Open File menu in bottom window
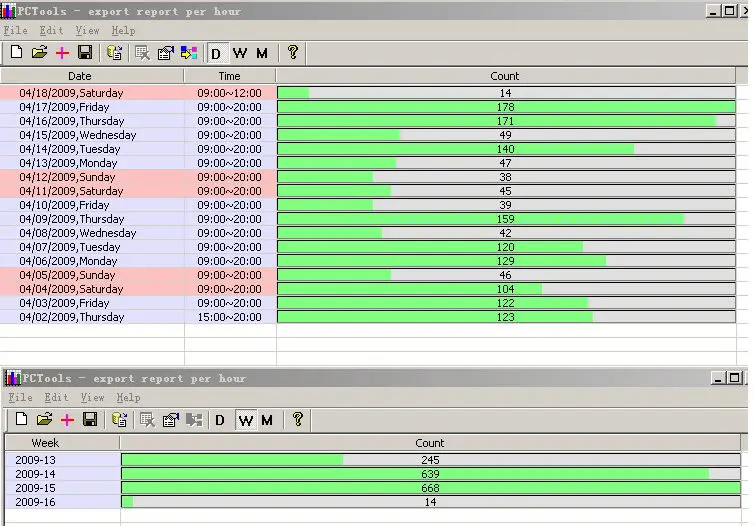This screenshot has height=526, width=755. [21, 397]
